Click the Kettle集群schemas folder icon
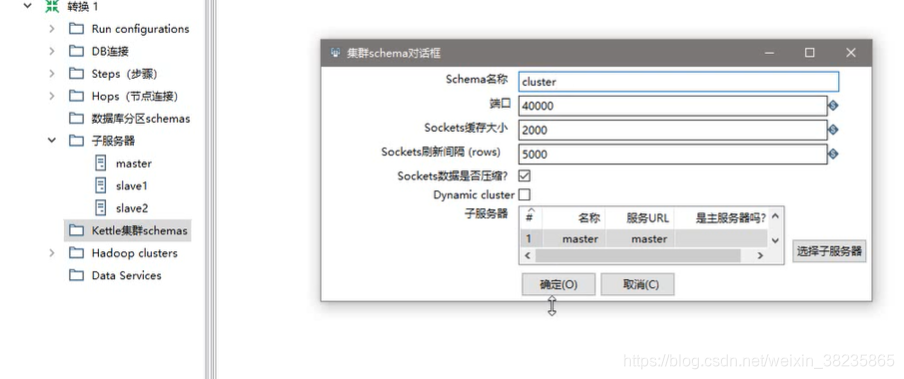904x379 pixels. coord(76,231)
